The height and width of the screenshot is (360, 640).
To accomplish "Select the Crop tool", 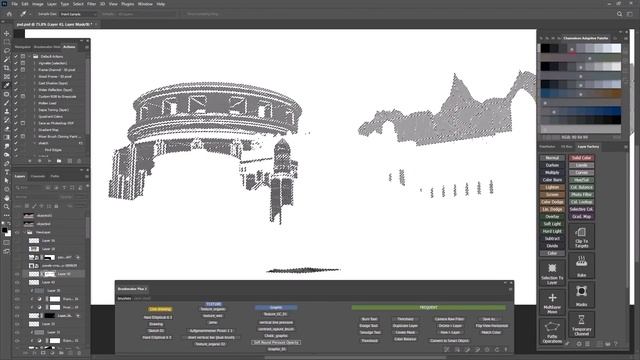I will [x=6, y=68].
